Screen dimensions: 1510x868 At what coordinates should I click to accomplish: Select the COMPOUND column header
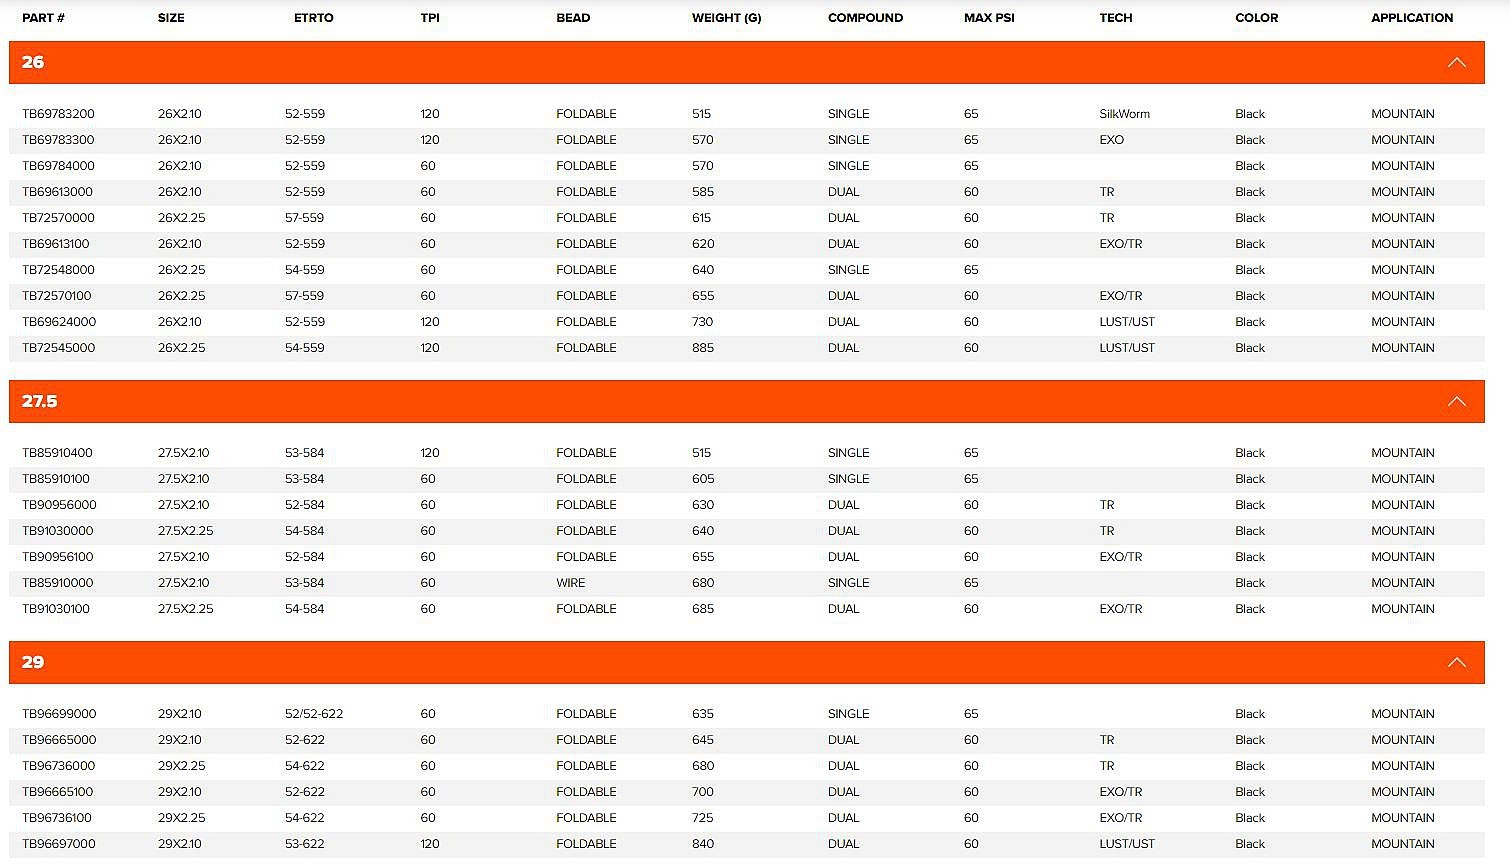(x=865, y=18)
